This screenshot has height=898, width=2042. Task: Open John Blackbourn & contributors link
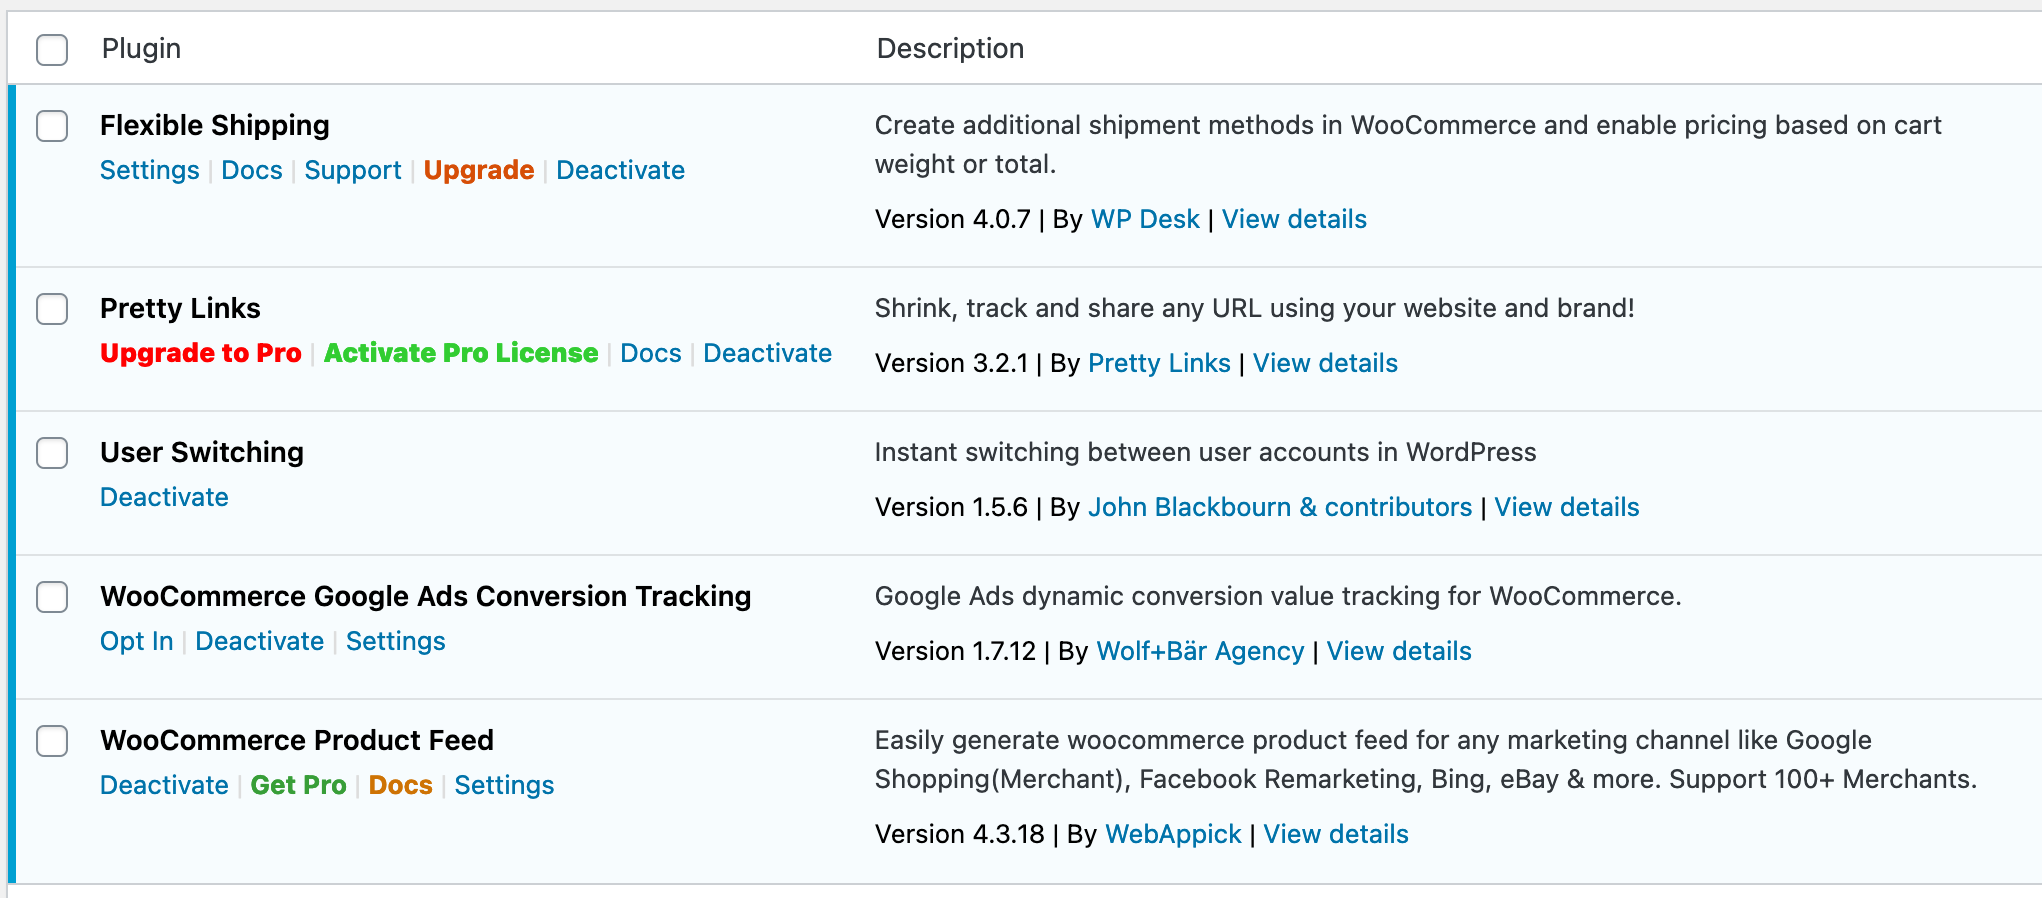pyautogui.click(x=1280, y=507)
